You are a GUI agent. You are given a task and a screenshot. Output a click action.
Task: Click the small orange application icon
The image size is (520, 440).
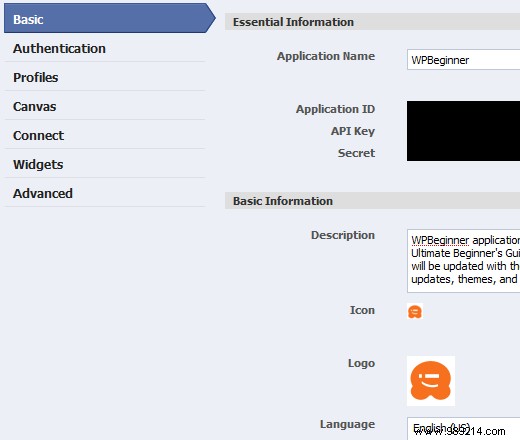click(415, 311)
